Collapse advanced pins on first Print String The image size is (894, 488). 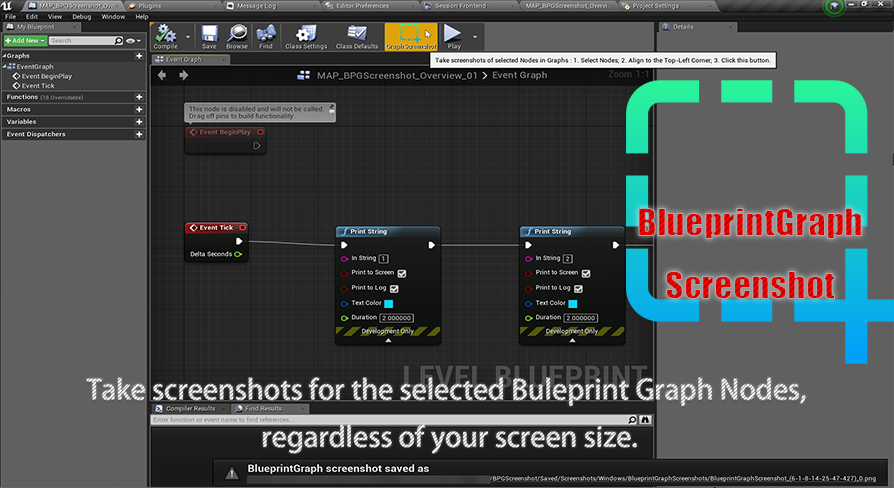(x=388, y=340)
